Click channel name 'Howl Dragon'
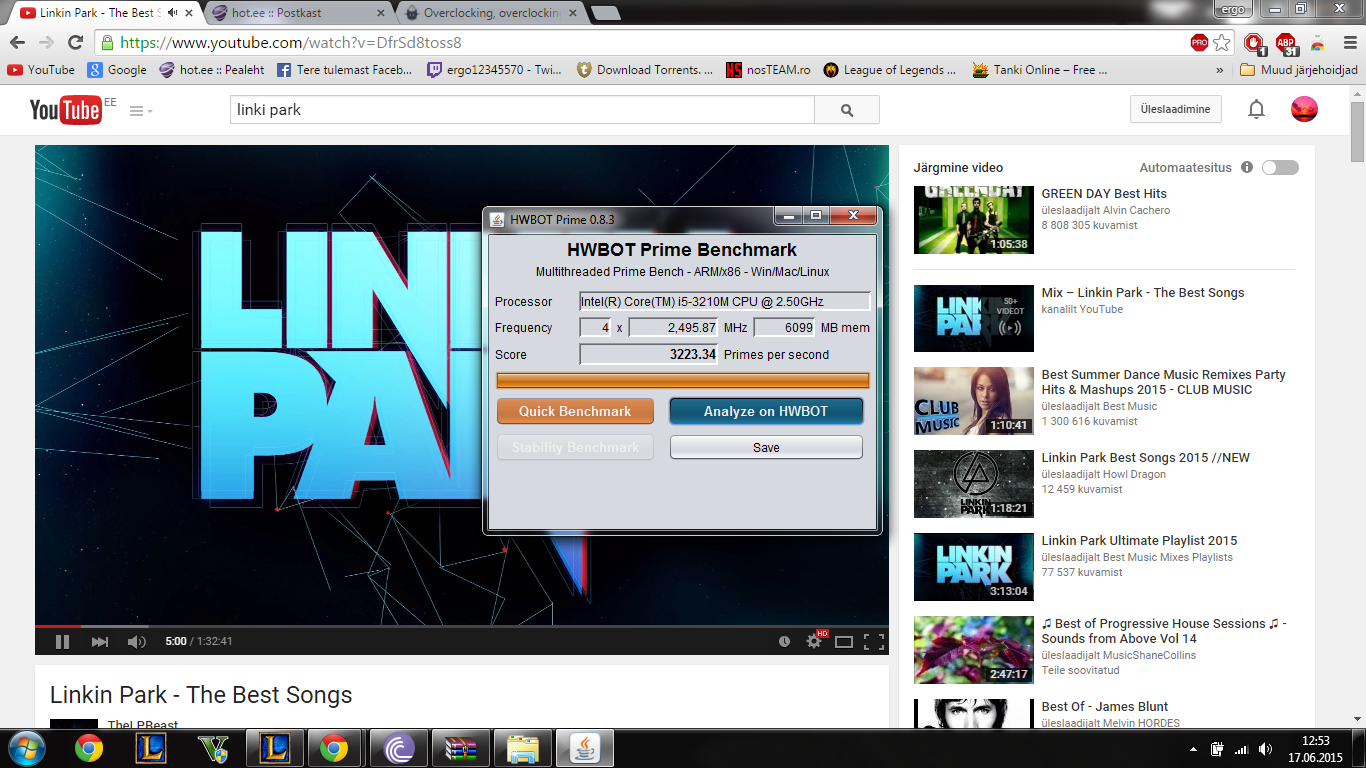 click(x=1134, y=474)
